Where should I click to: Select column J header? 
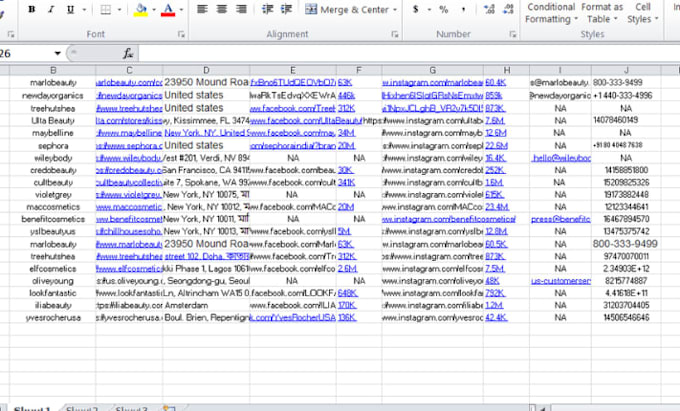(626, 70)
